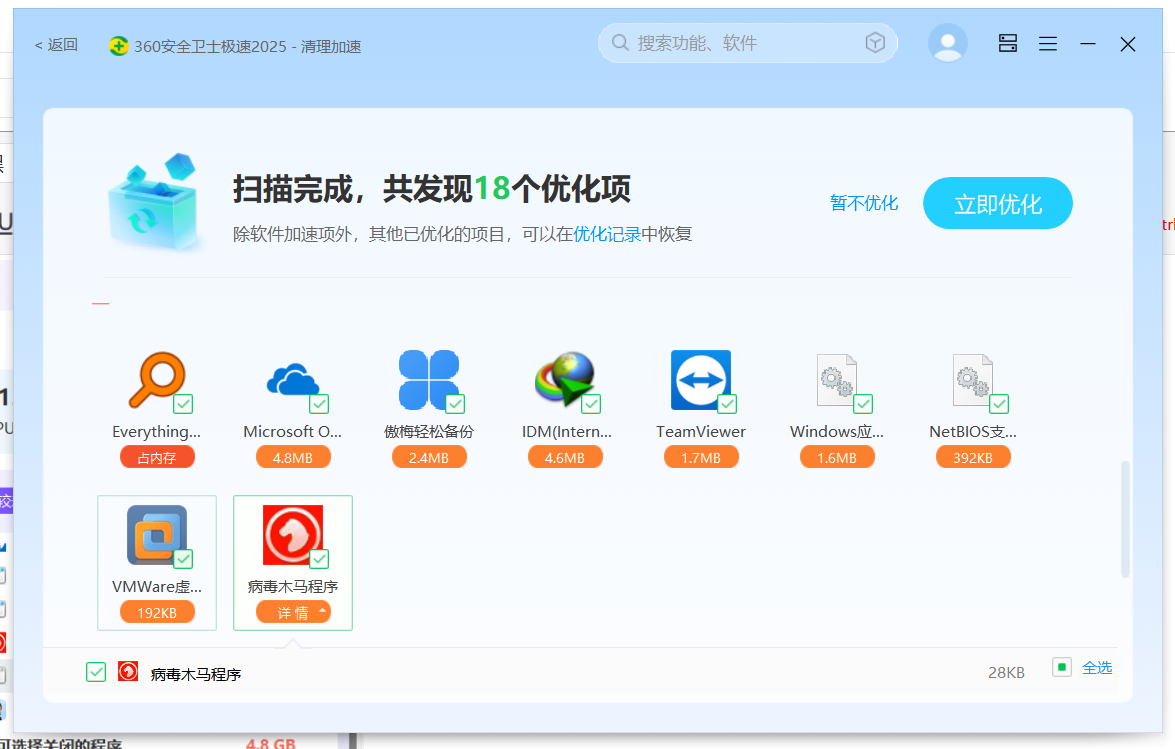The width and height of the screenshot is (1175, 749).
Task: Click the NetBIOS支... service gear icon
Action: tap(973, 380)
